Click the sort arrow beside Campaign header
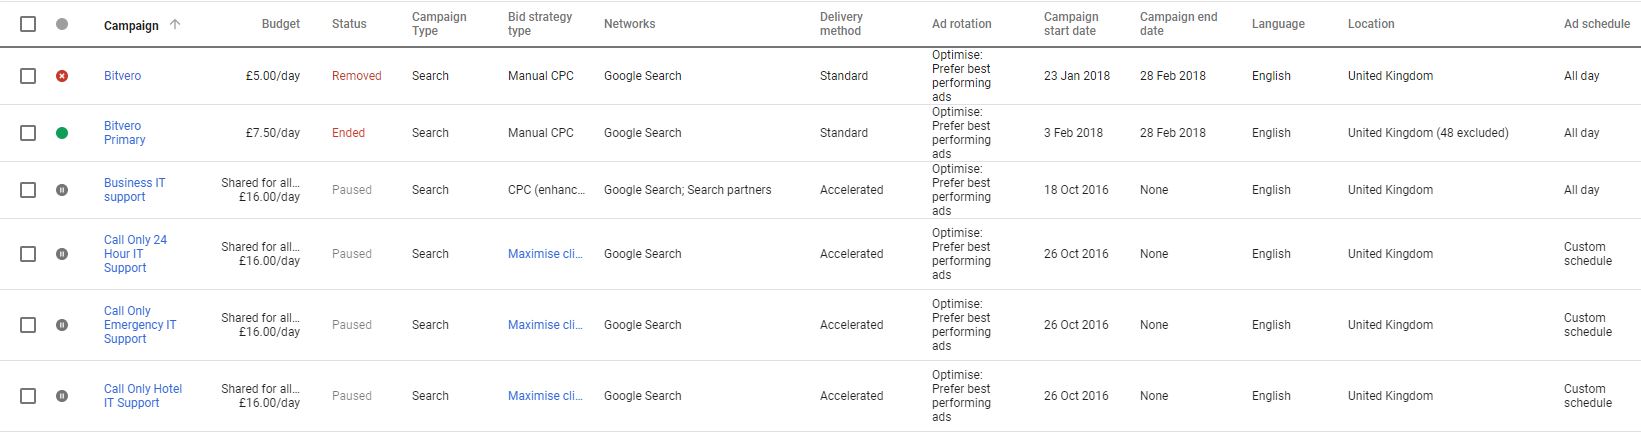This screenshot has width=1641, height=434. point(175,25)
